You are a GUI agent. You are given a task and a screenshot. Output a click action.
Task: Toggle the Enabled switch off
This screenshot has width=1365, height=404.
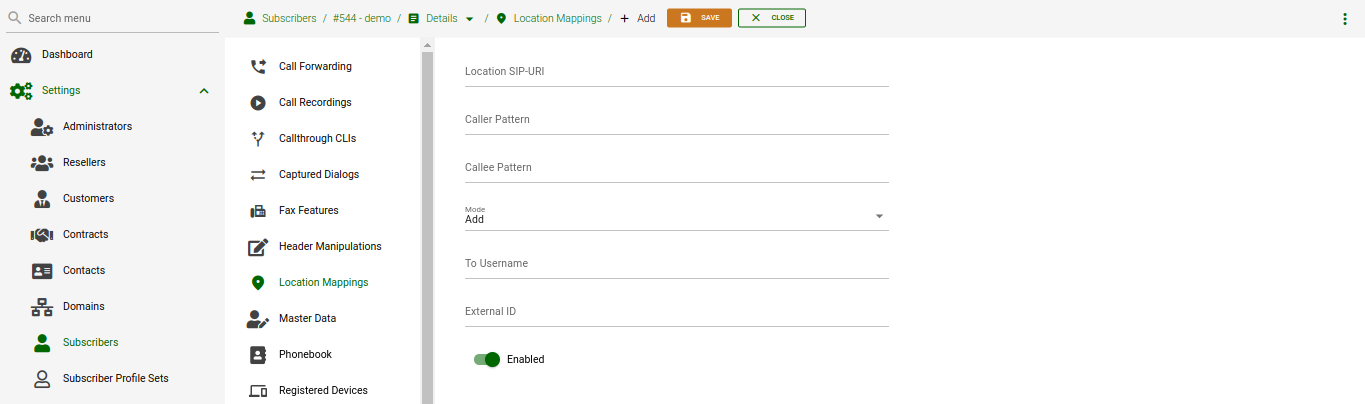[x=487, y=359]
